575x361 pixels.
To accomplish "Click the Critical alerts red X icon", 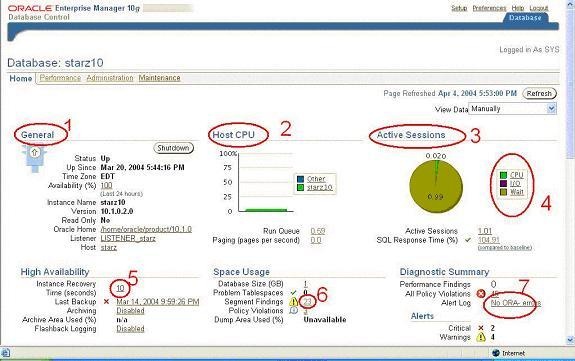I will 481,328.
